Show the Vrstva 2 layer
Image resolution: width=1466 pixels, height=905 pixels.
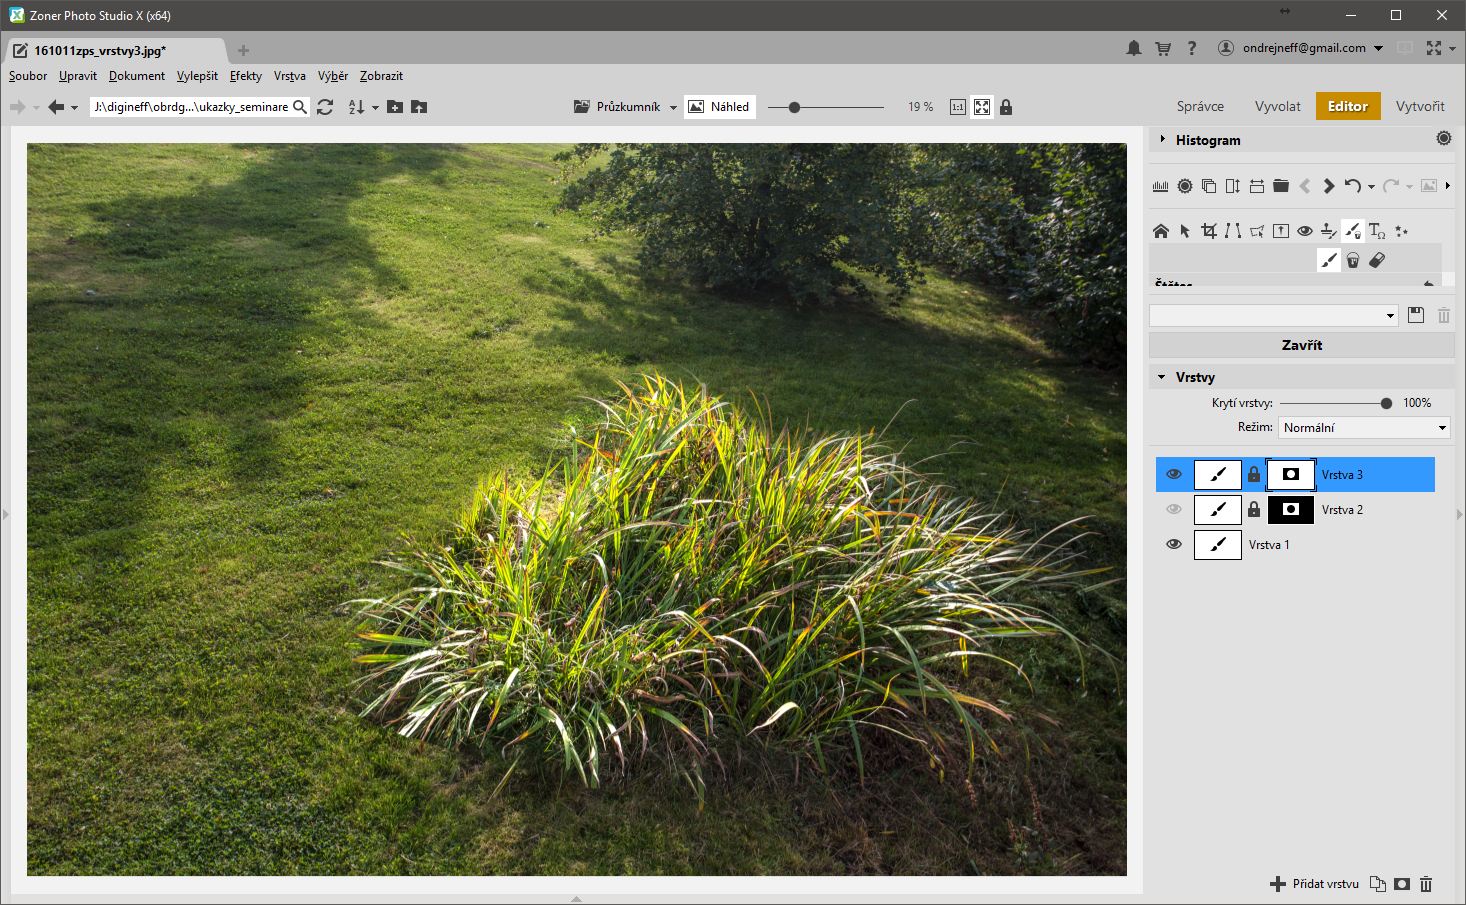pyautogui.click(x=1174, y=510)
